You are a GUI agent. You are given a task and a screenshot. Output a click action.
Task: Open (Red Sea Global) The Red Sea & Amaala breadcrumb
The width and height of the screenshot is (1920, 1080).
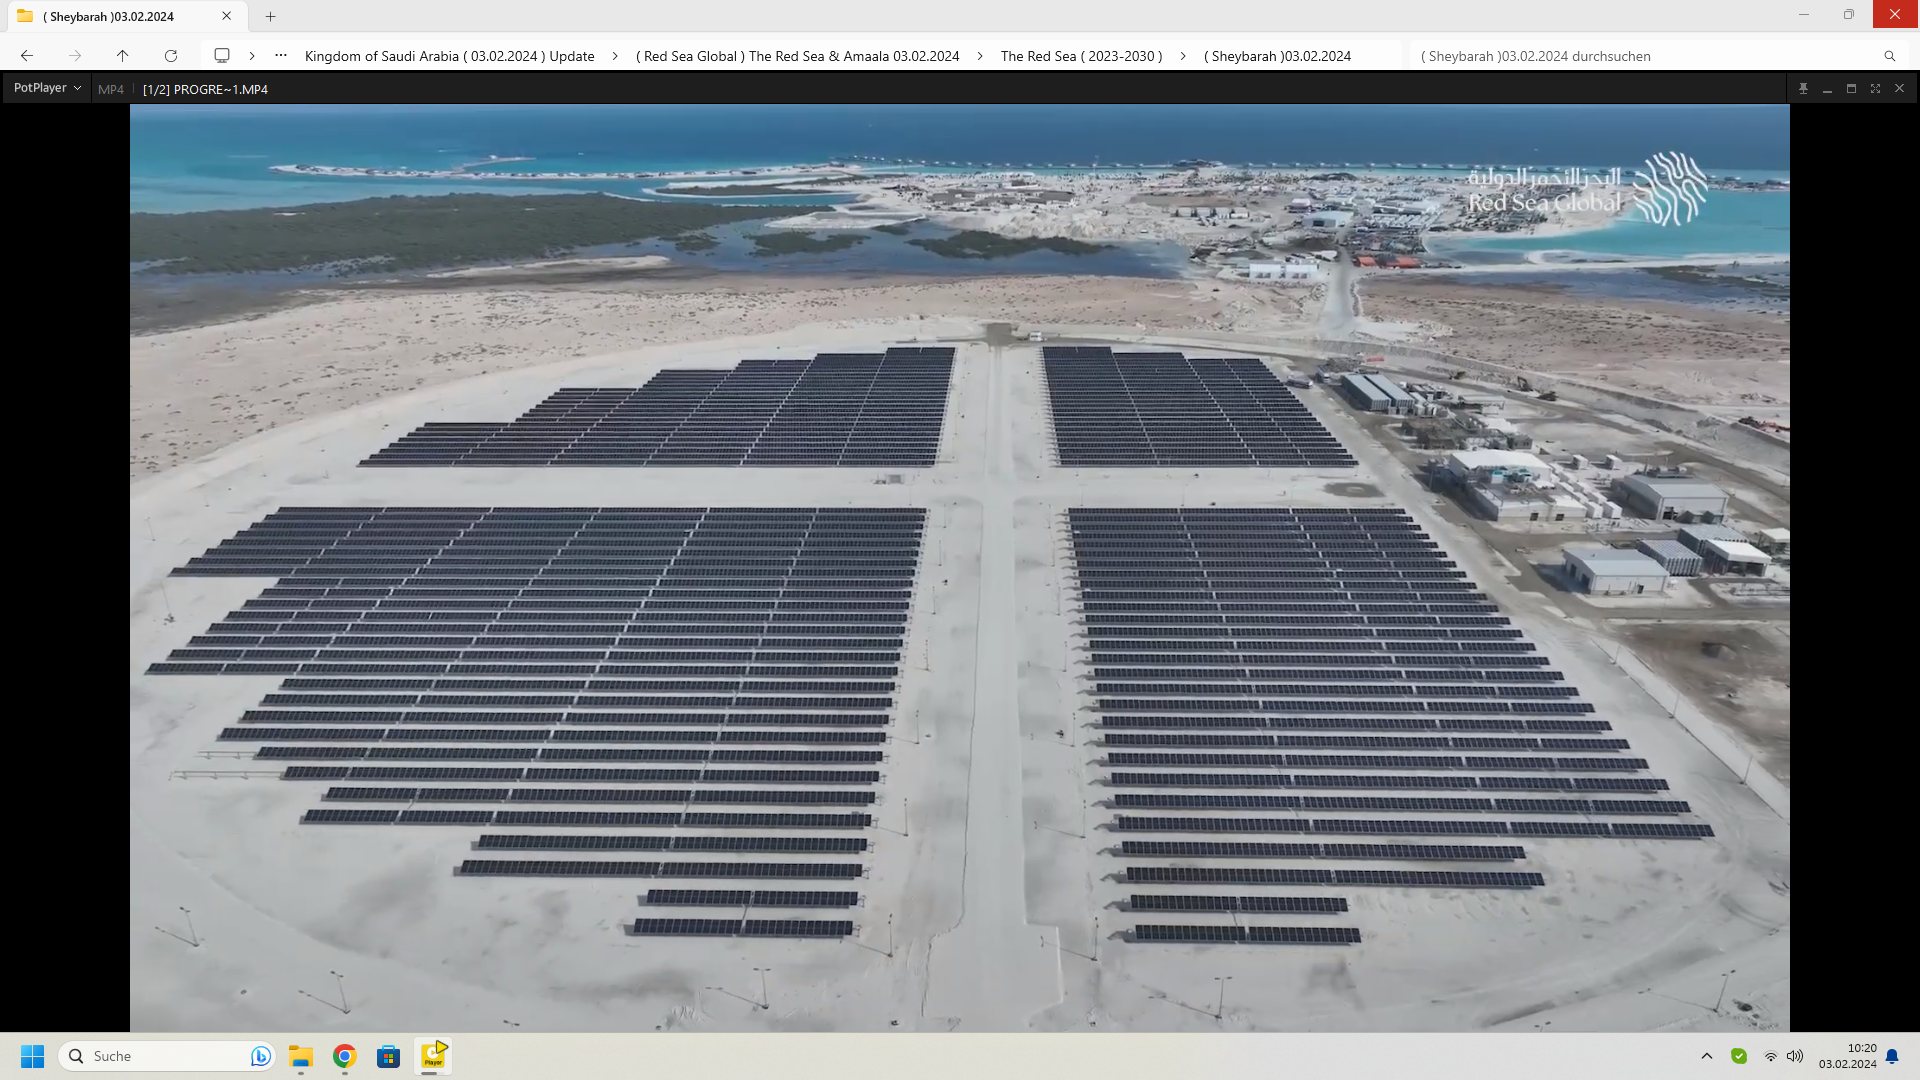click(x=797, y=56)
